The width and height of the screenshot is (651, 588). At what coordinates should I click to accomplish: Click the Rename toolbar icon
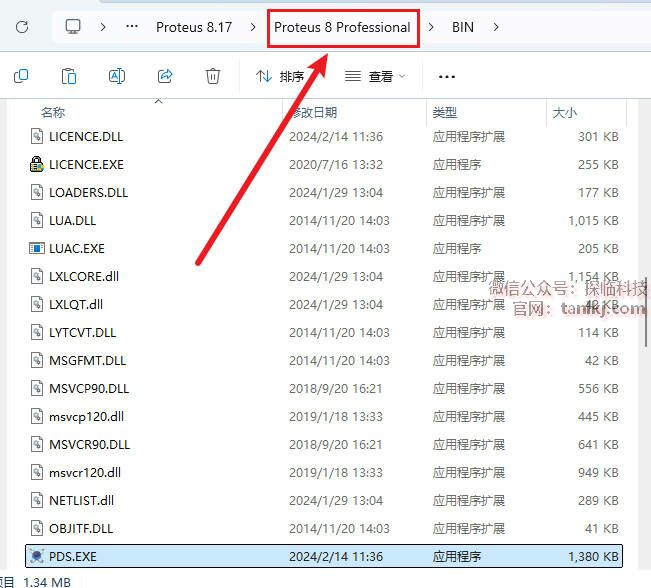[117, 76]
